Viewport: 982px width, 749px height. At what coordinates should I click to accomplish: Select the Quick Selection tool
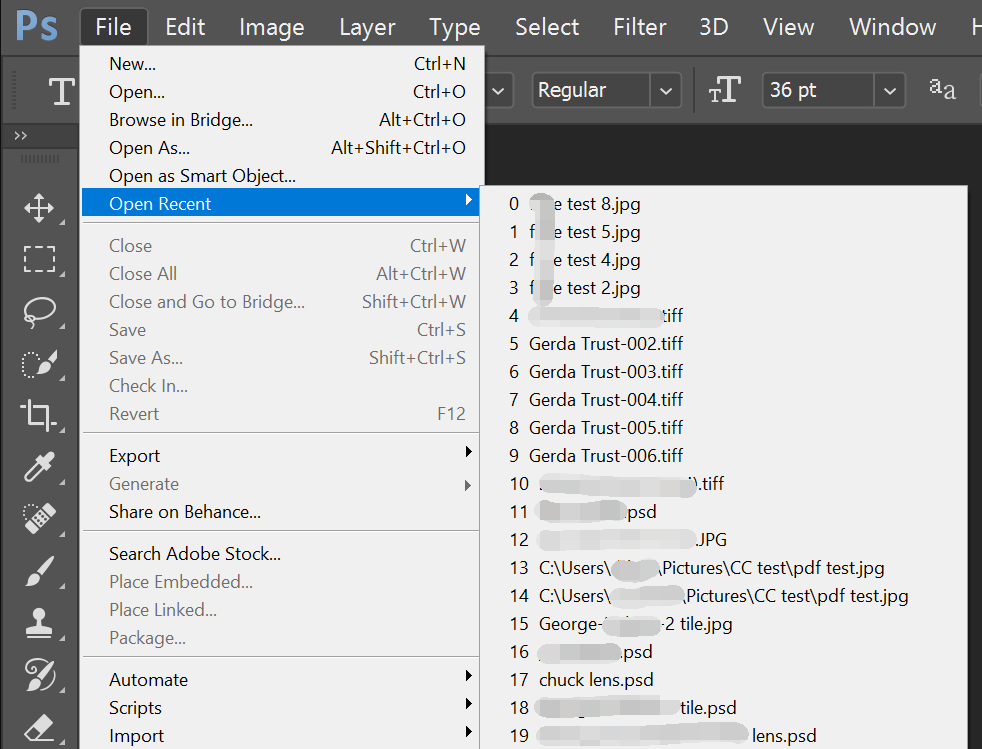[39, 363]
